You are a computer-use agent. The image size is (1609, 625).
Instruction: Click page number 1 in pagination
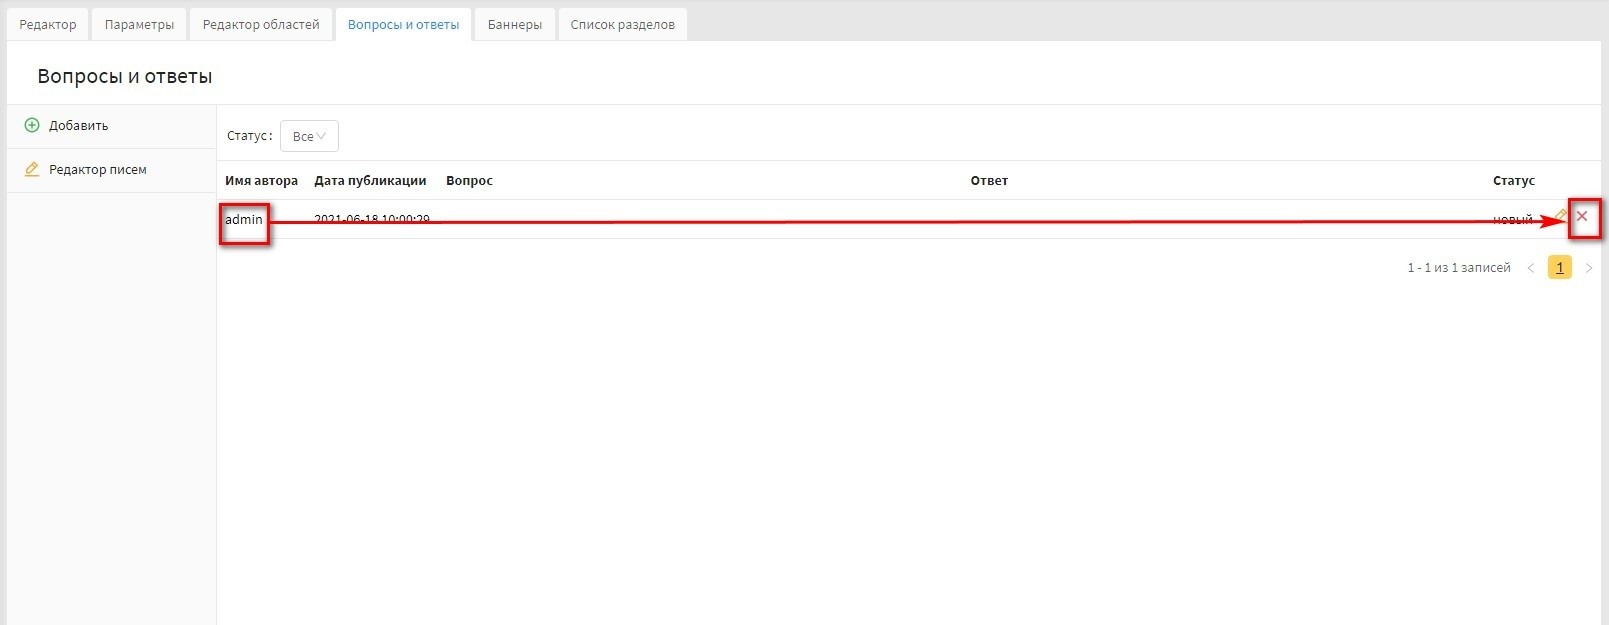(1559, 268)
